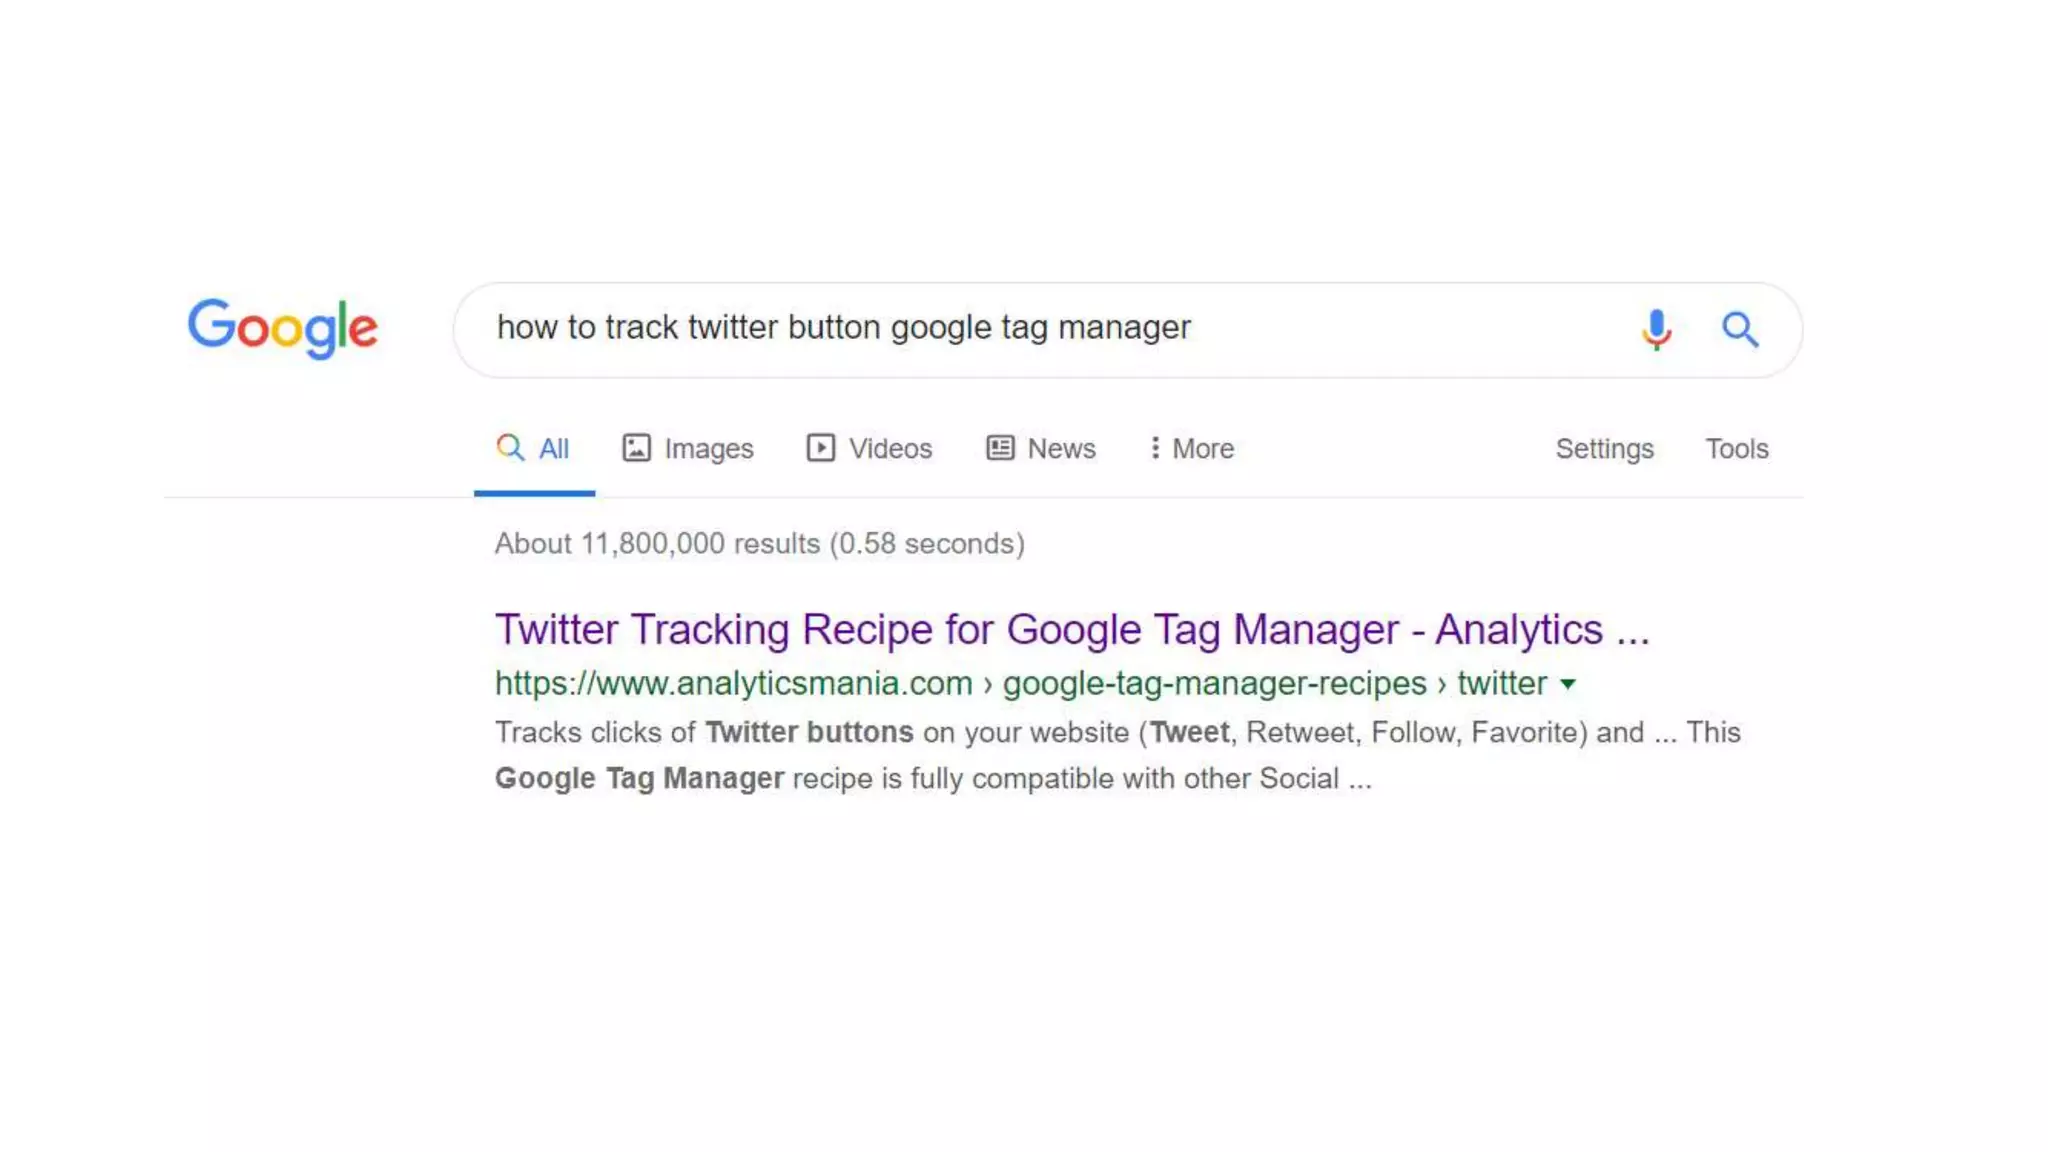2048x1152 pixels.
Task: Click the magnifier icon on All tab
Action: point(510,447)
